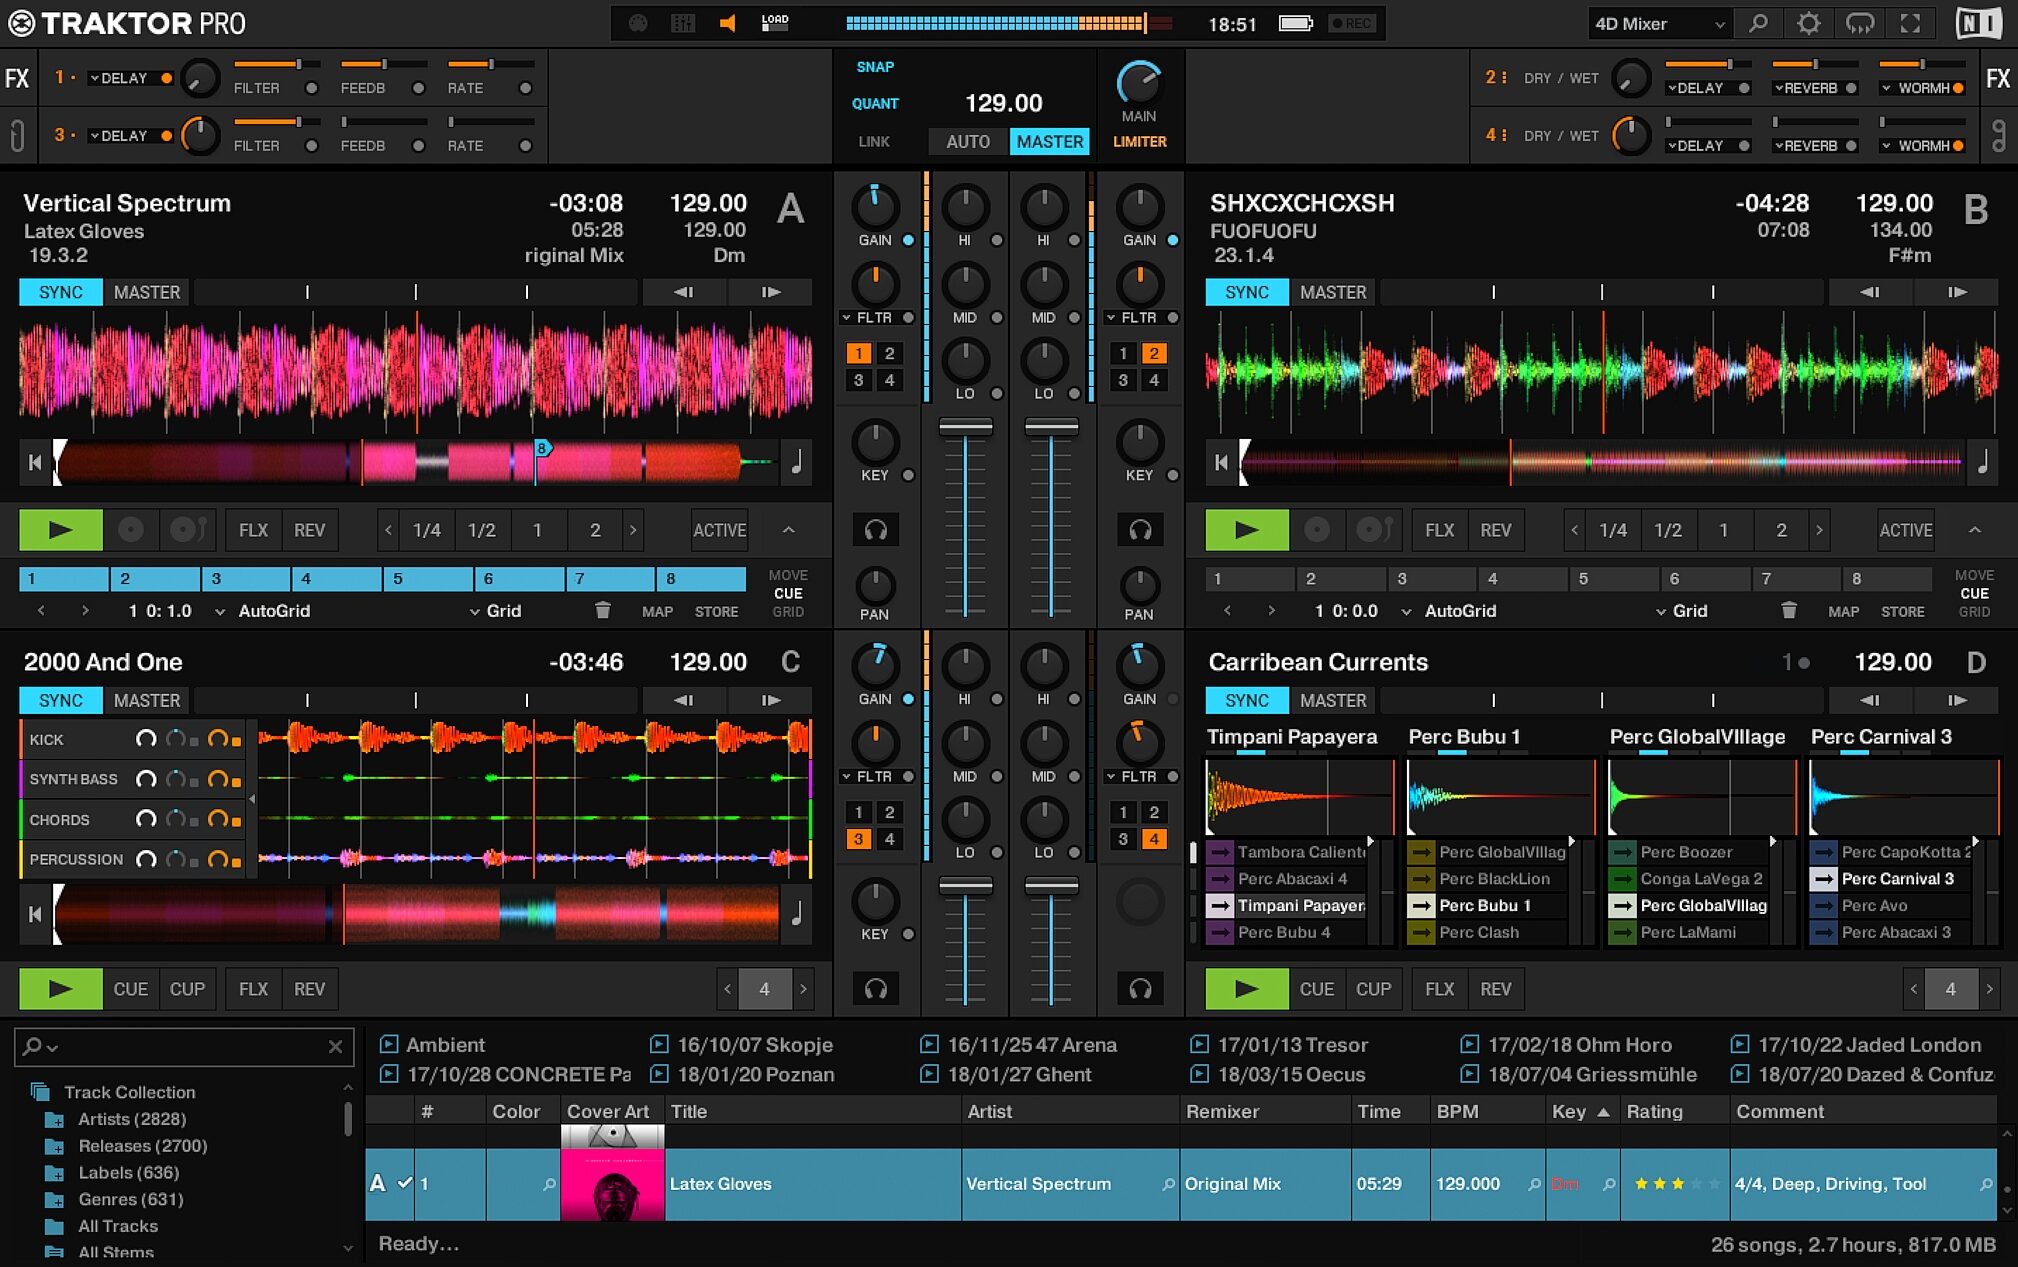
Task: Toggle headphone cue for channel D
Action: coord(1140,989)
